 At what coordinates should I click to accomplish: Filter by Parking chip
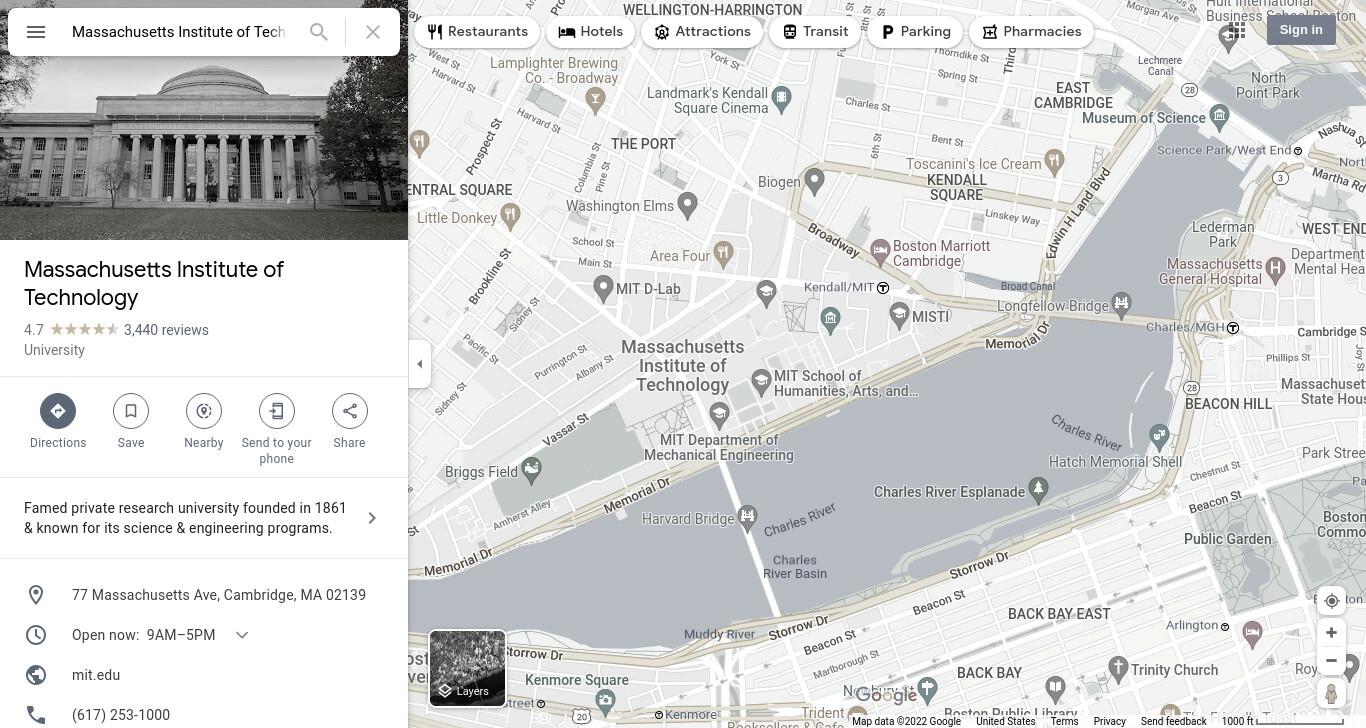pos(915,32)
